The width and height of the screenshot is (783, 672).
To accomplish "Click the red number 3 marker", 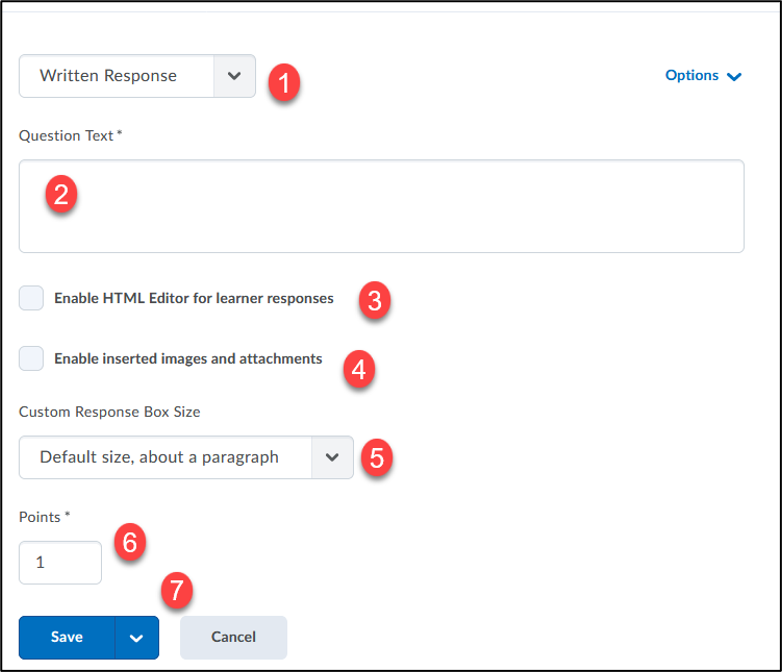I will click(x=374, y=301).
